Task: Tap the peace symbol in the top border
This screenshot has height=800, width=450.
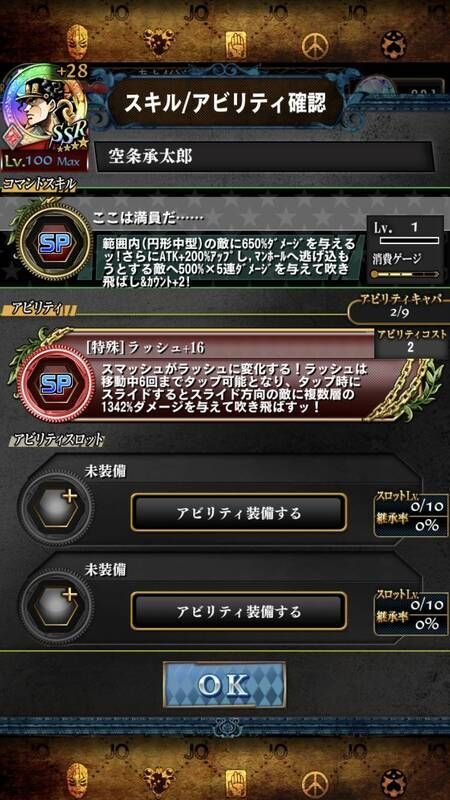Action: (315, 46)
